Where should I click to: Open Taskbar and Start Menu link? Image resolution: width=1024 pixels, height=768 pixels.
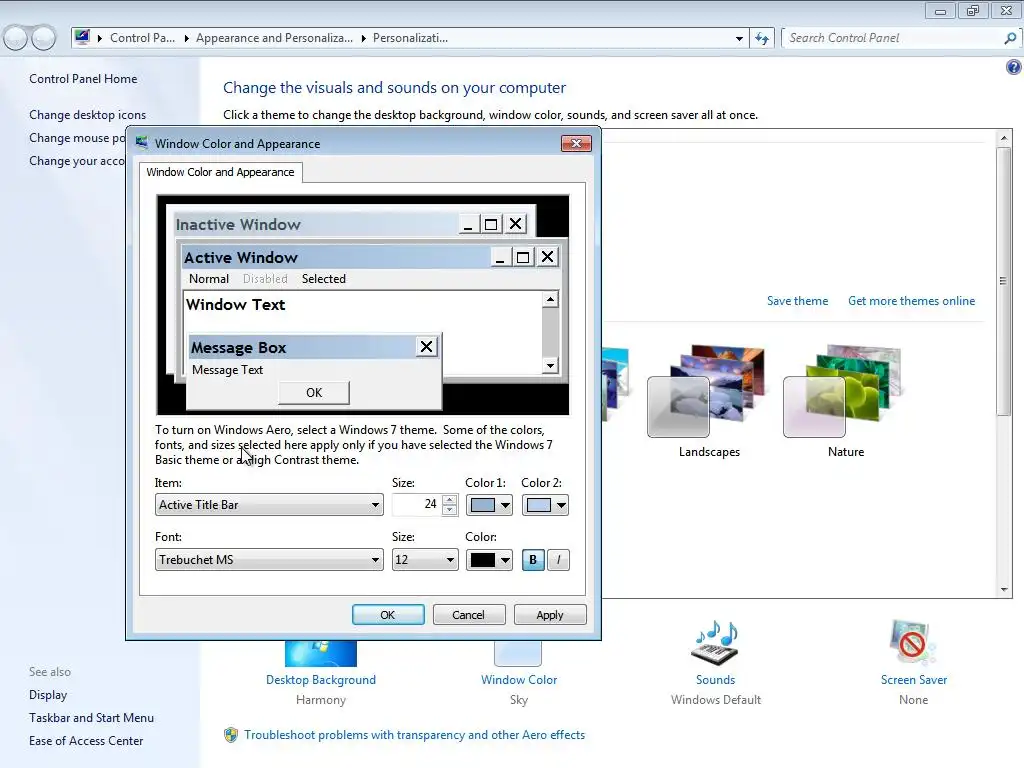pyautogui.click(x=91, y=718)
